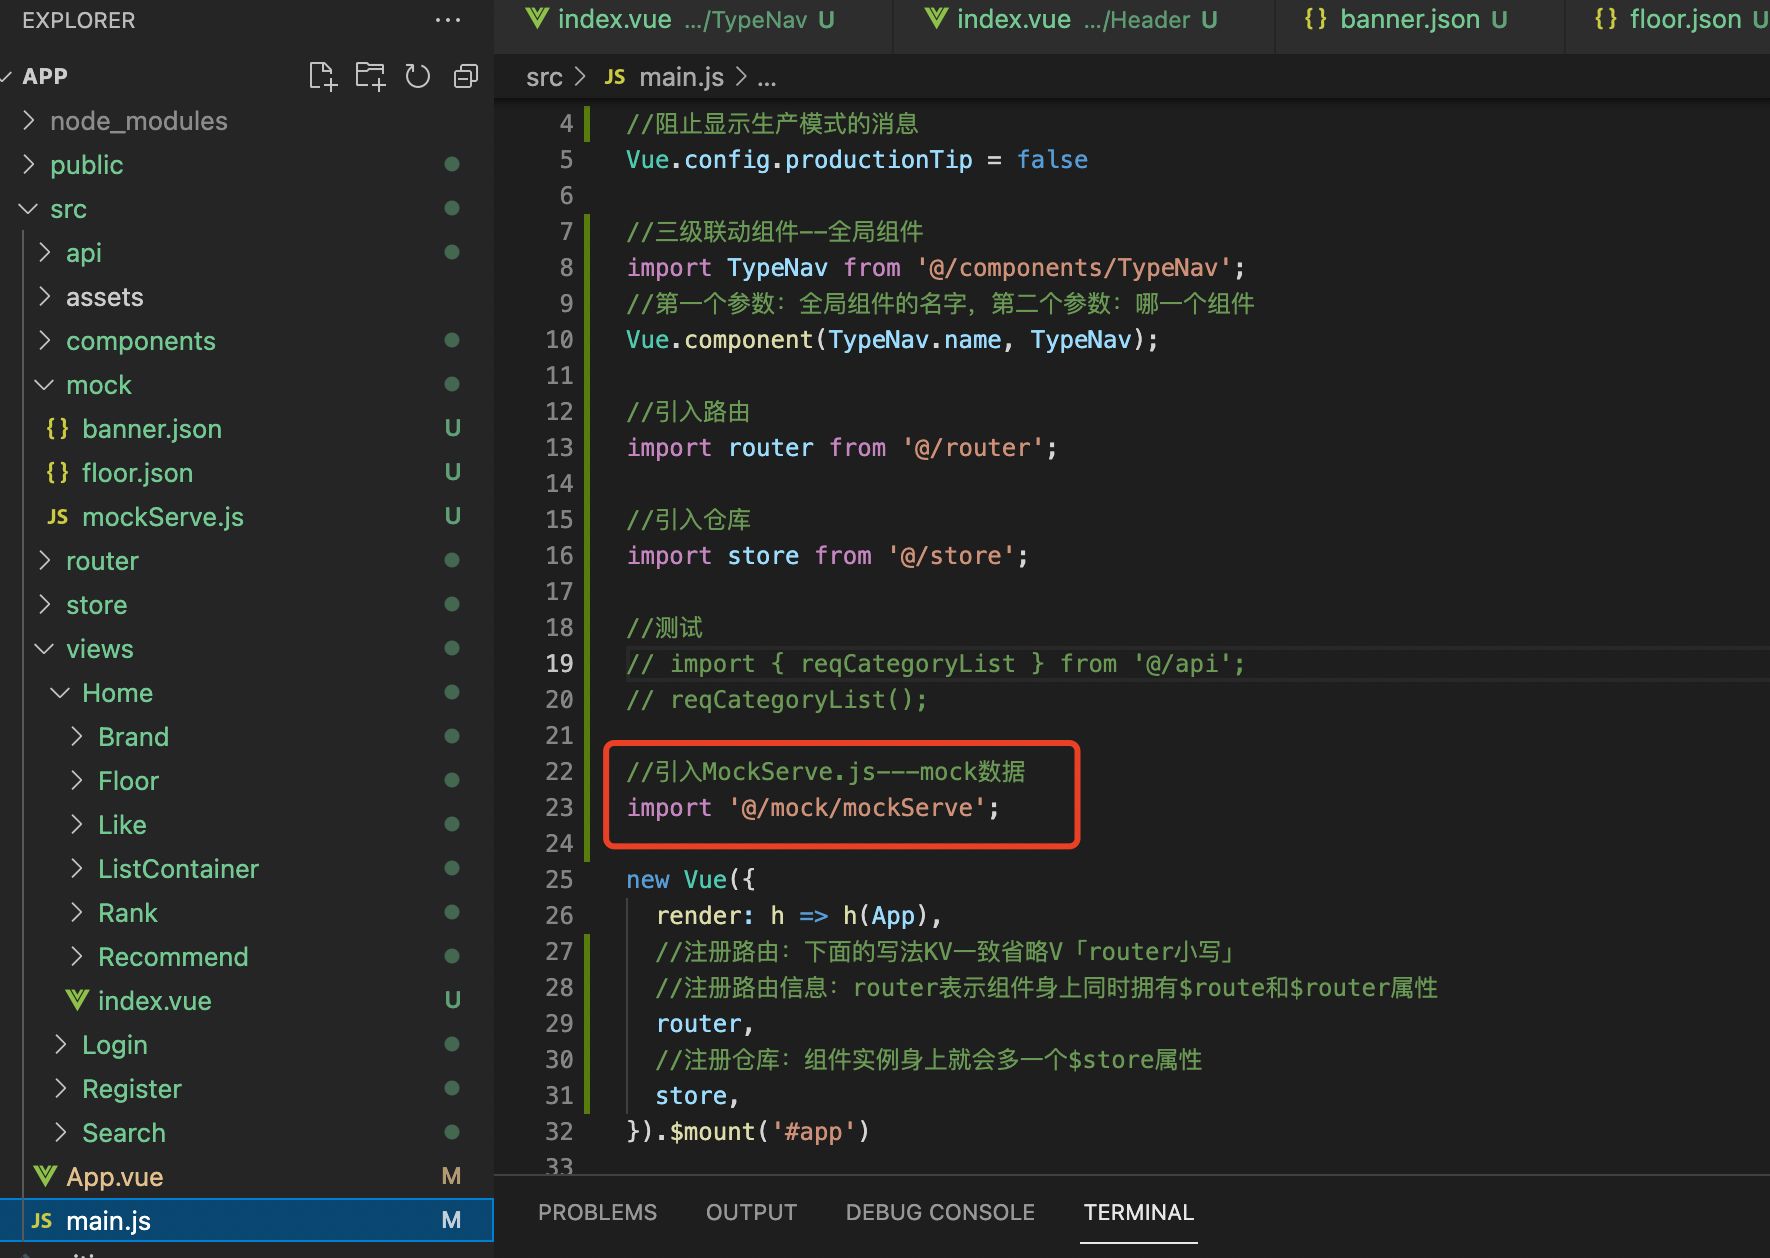Expand the Brand folder
Image resolution: width=1770 pixels, height=1258 pixels.
(x=76, y=737)
